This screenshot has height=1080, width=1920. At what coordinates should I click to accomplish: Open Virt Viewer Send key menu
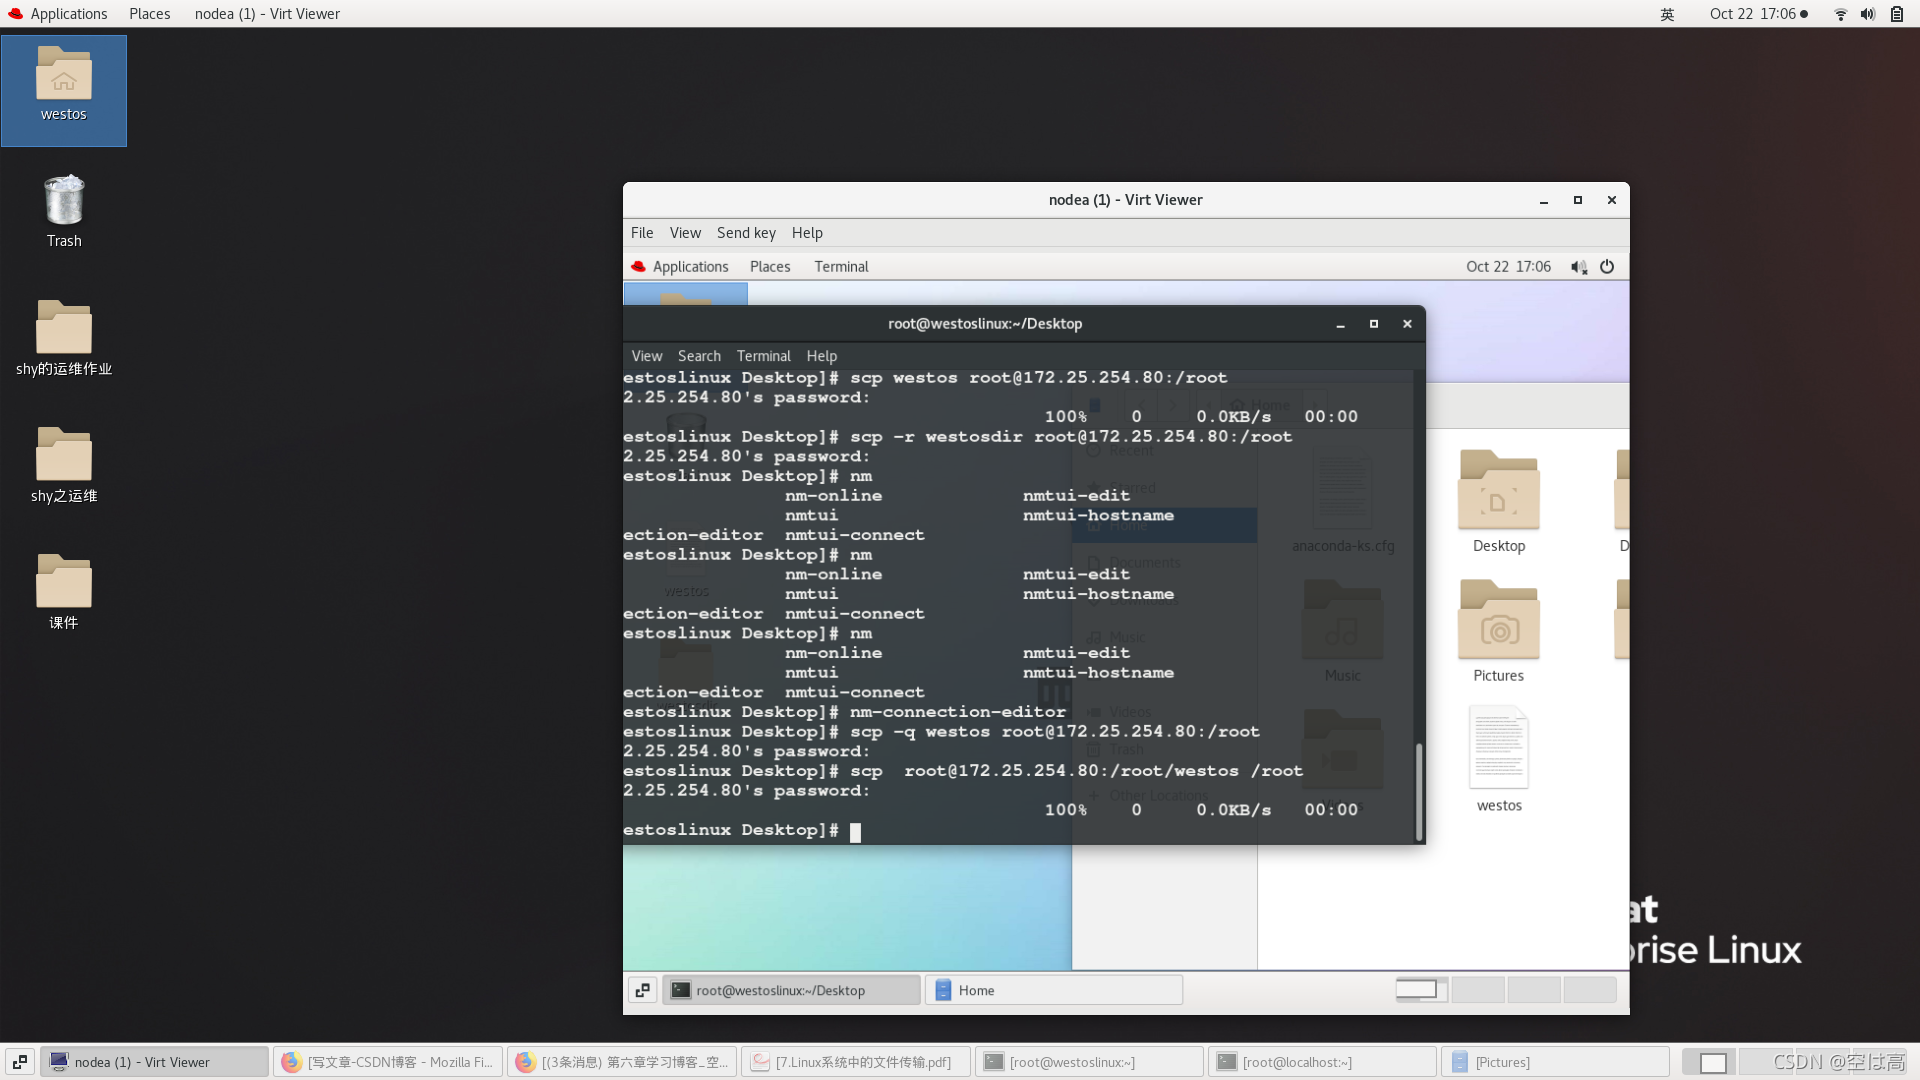pos(746,233)
